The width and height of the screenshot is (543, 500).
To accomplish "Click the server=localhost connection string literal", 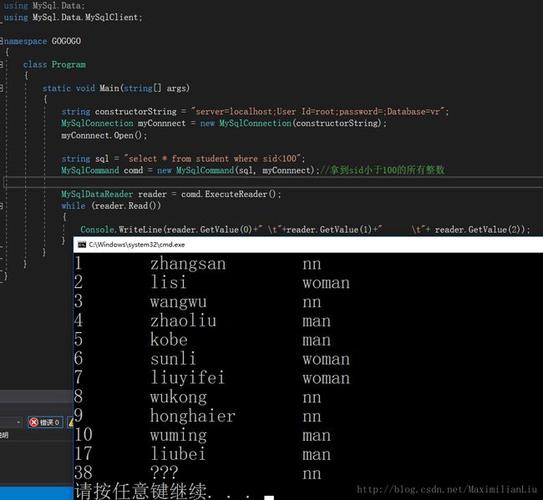I will (320, 111).
